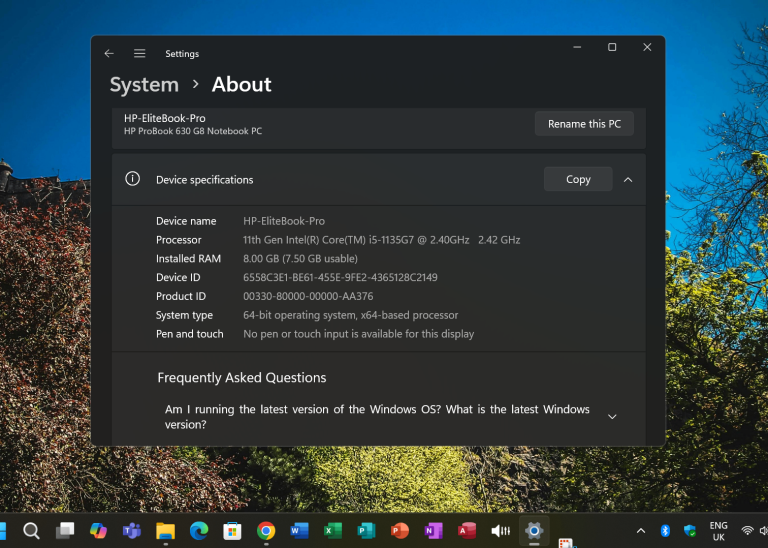Show hidden icons in the system tray
The width and height of the screenshot is (768, 548).
pyautogui.click(x=641, y=530)
